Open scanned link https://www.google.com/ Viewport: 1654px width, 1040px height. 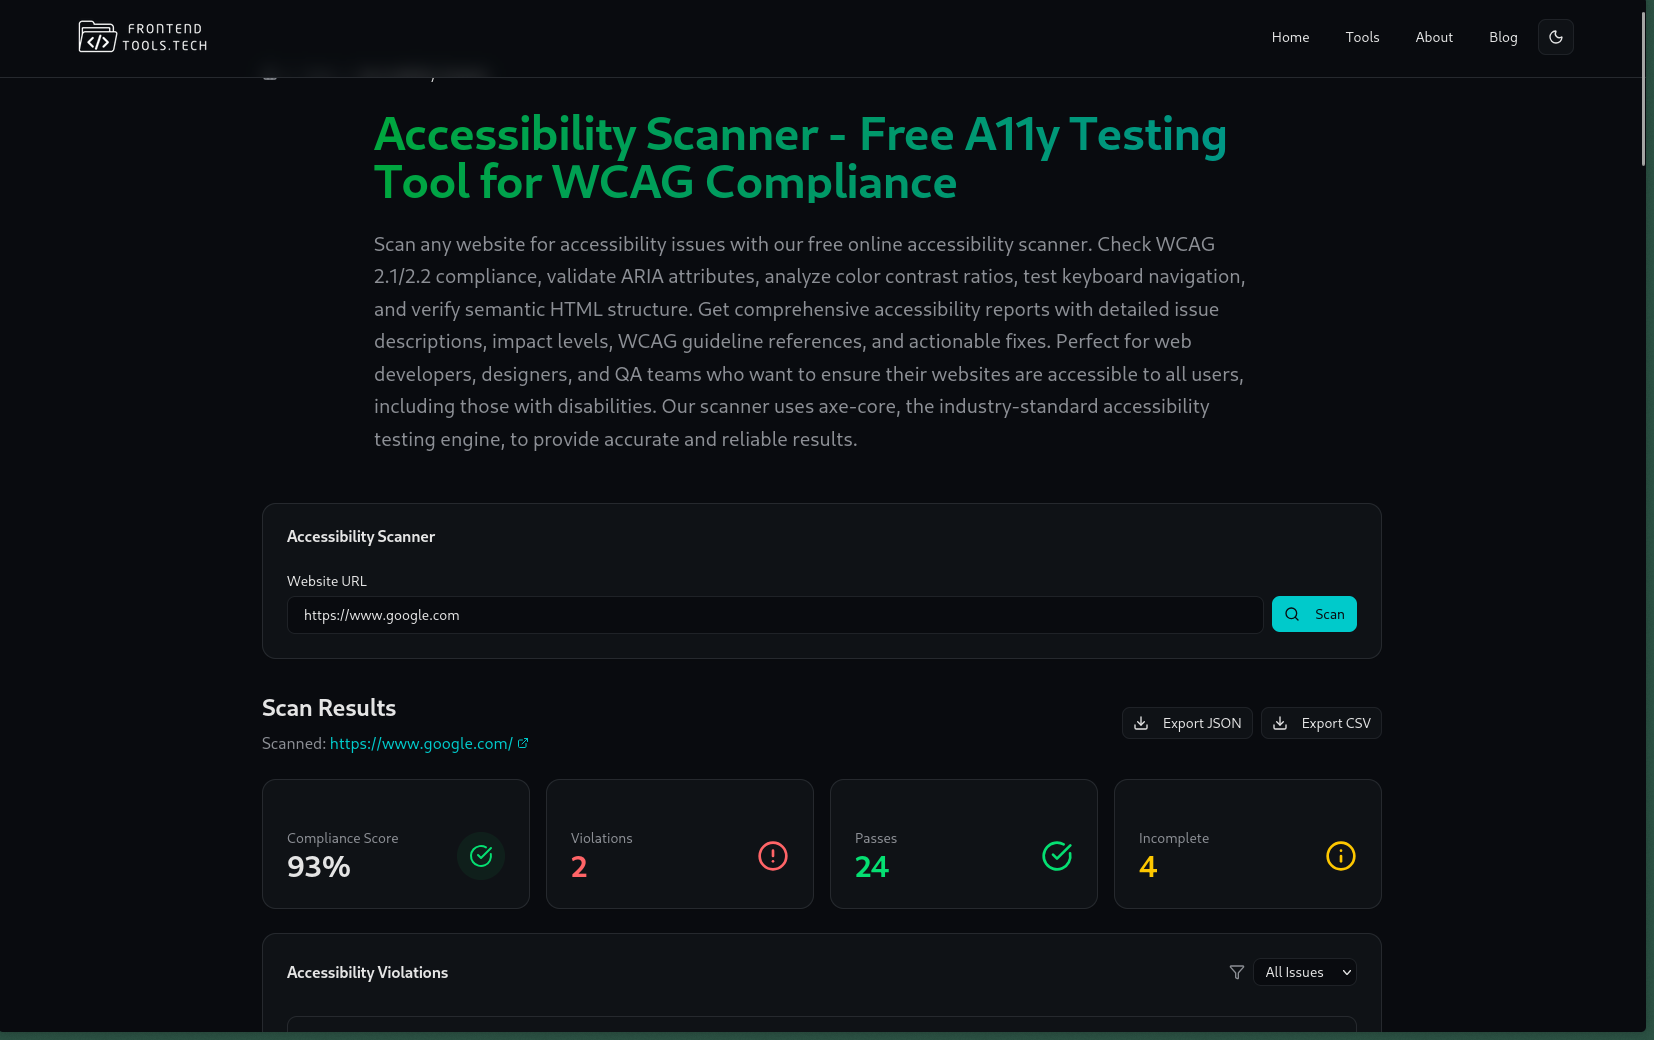[x=421, y=743]
